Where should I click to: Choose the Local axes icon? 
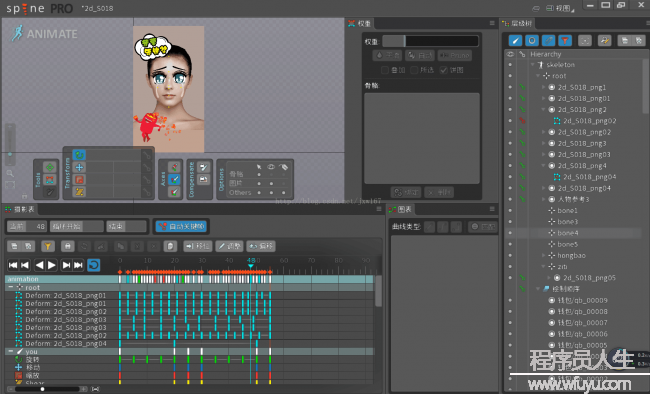(175, 167)
